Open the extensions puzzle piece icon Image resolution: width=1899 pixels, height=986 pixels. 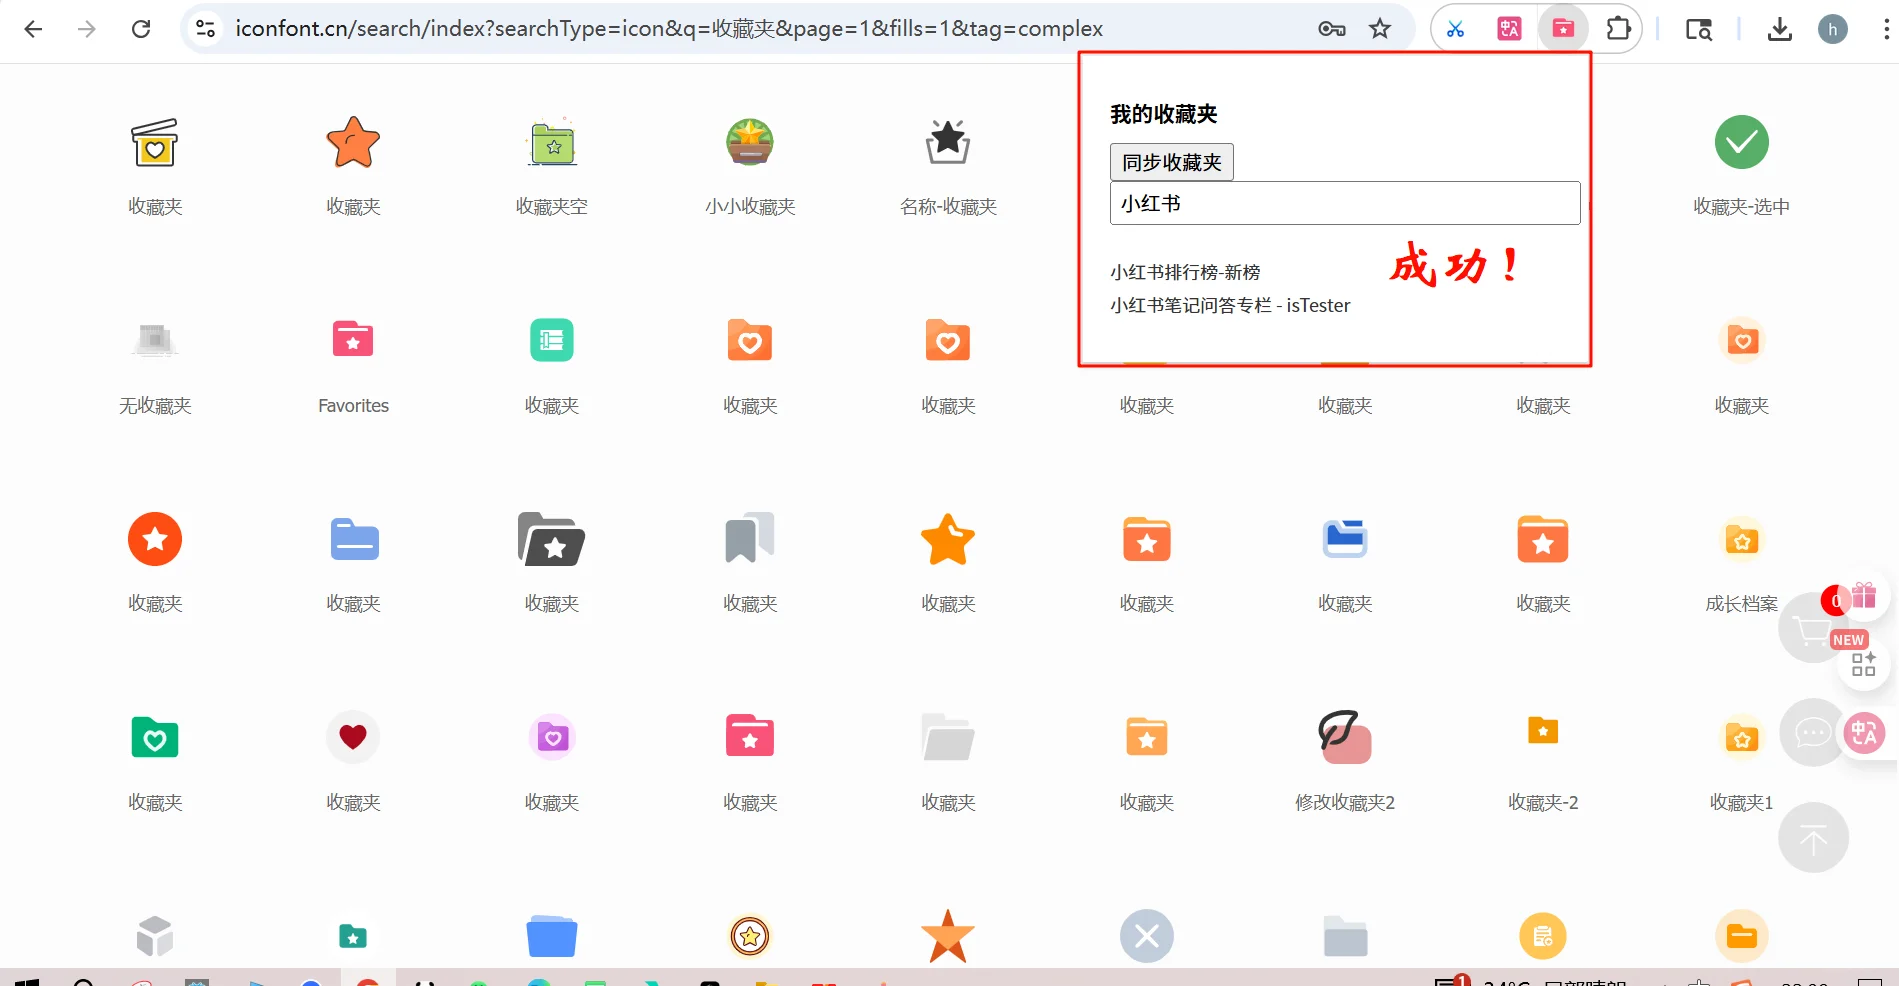click(x=1618, y=28)
